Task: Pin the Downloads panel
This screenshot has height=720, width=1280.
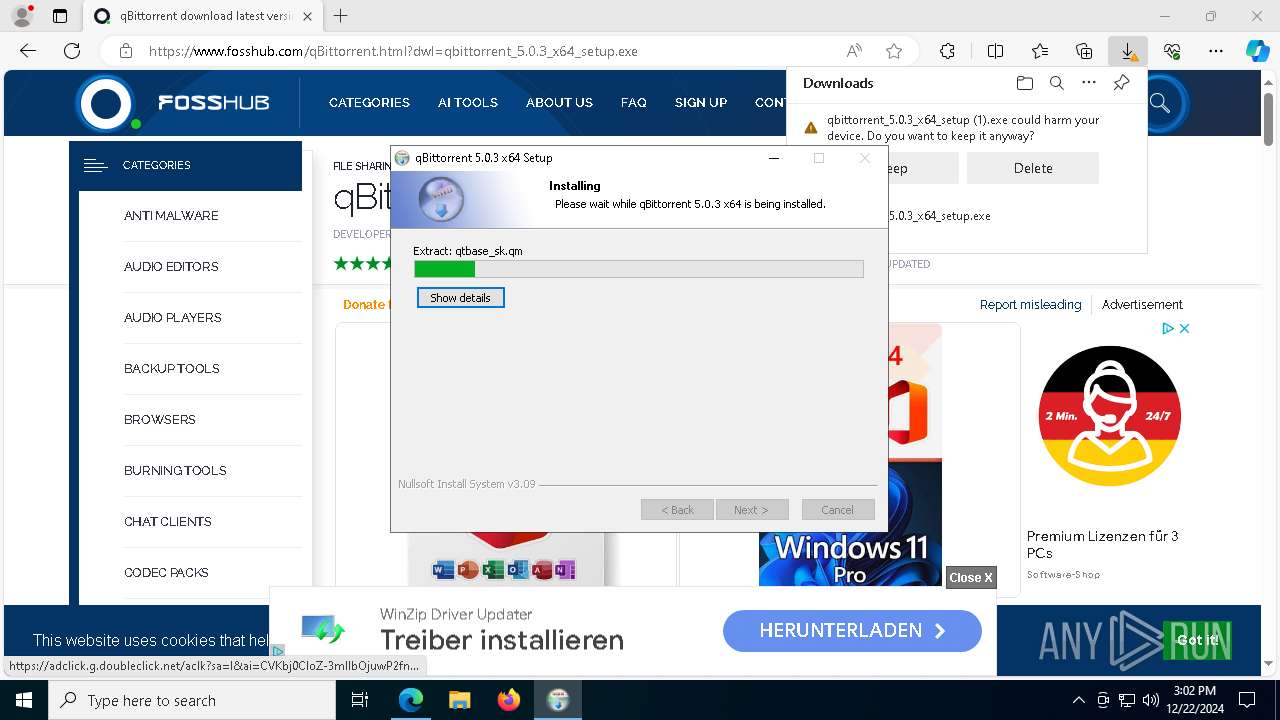Action: (1122, 83)
